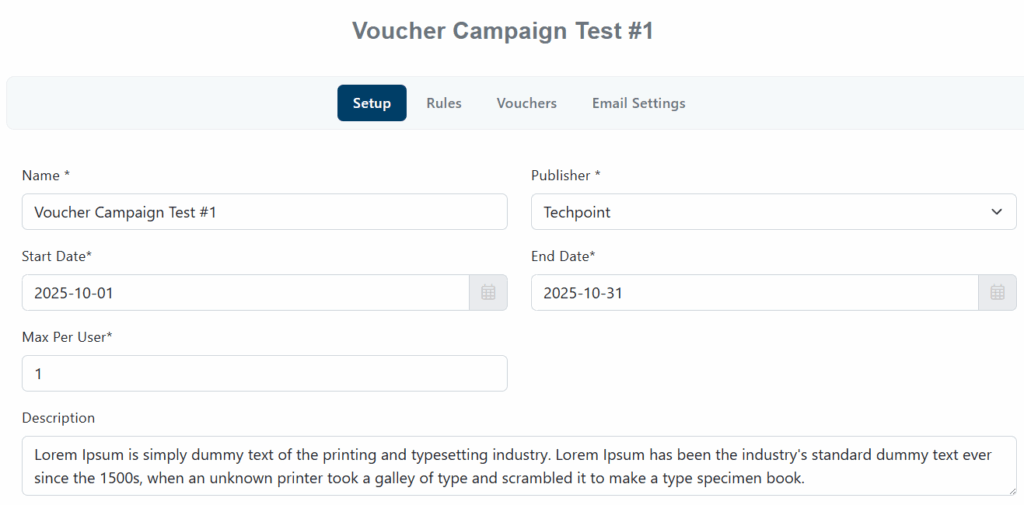Click the Voucher Campaign Test #1 page heading
Screen dimensions: 1024x505
[x=502, y=31]
